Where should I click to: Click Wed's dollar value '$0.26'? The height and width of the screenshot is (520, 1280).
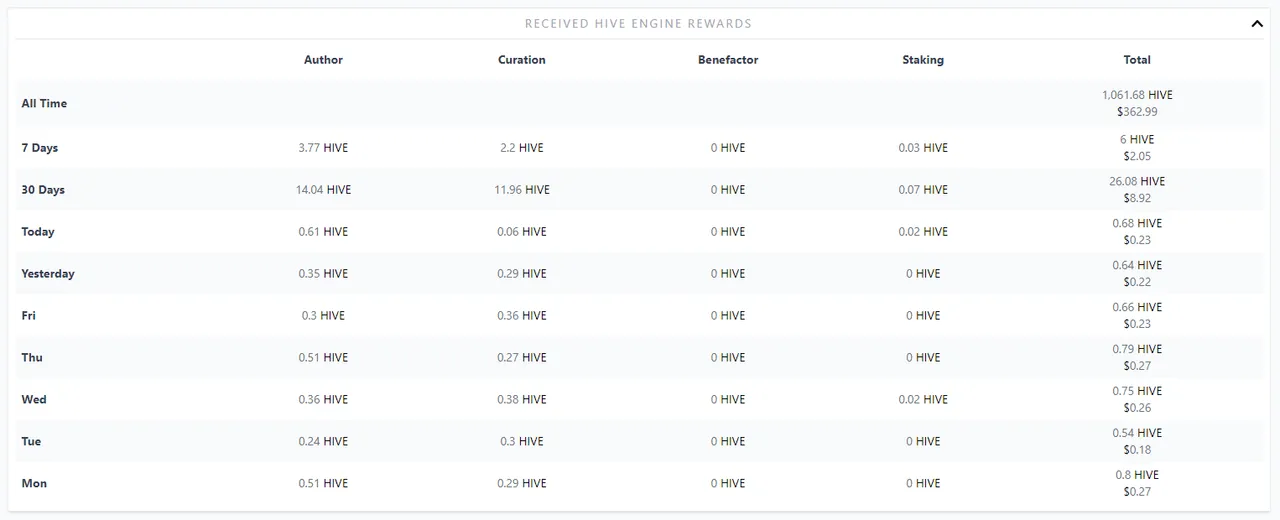click(1137, 409)
